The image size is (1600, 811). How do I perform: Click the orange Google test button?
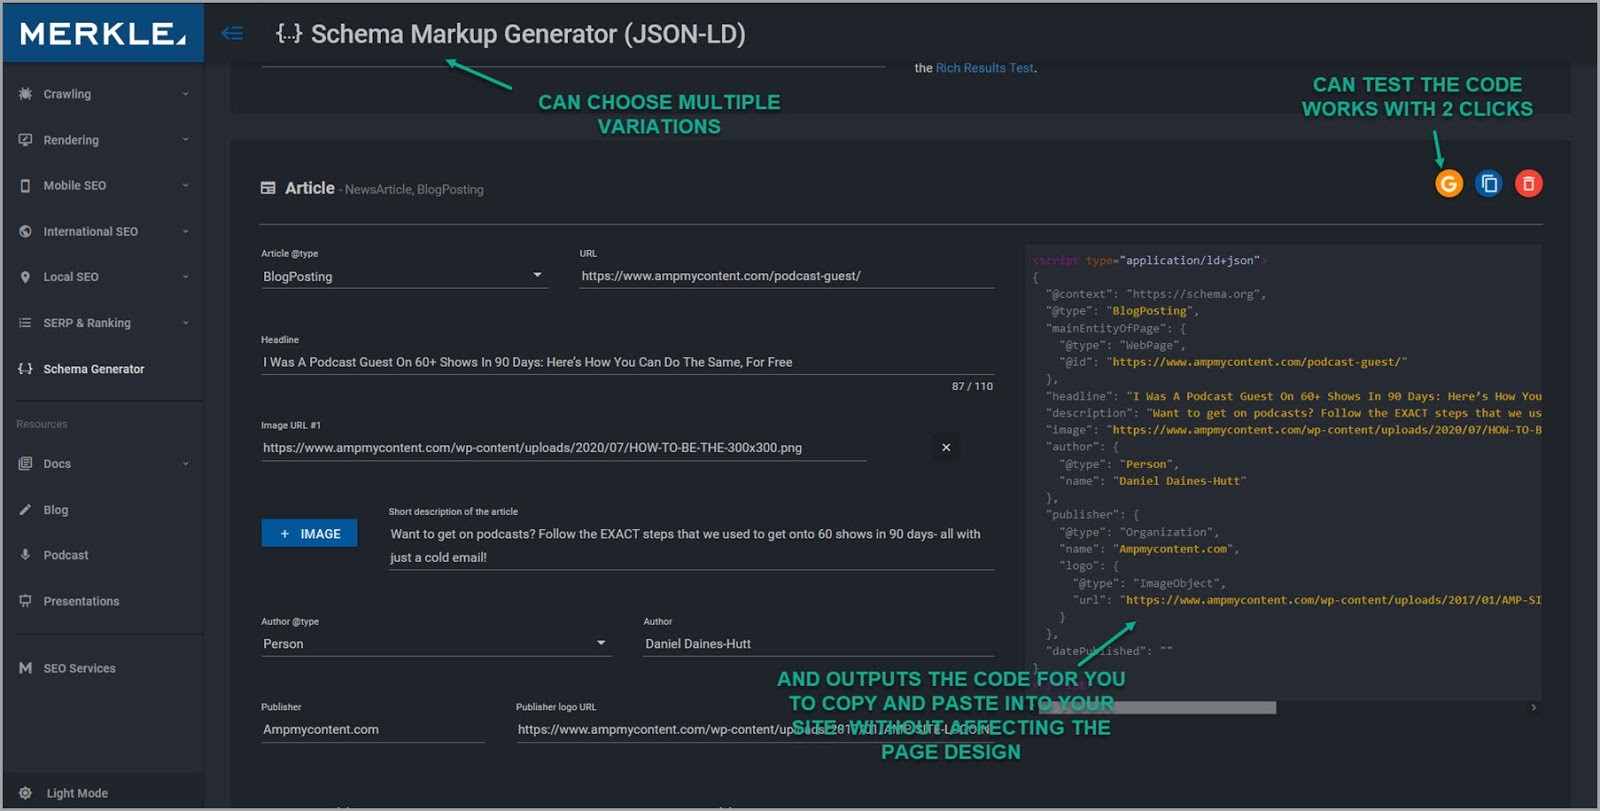click(1448, 184)
